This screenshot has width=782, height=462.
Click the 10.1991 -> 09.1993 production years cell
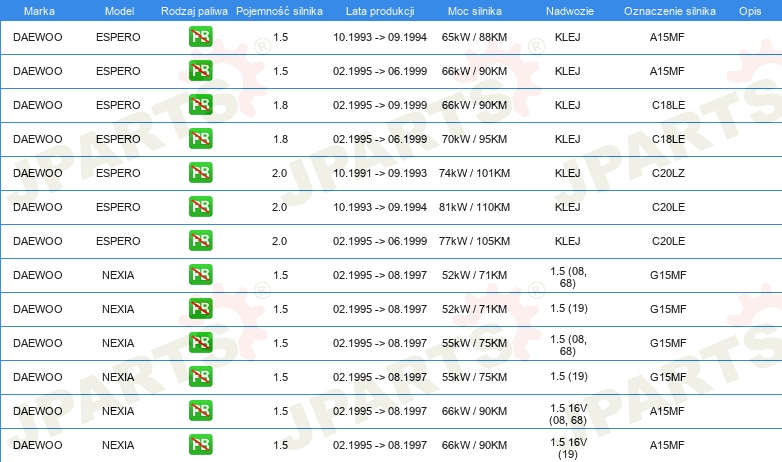(380, 173)
